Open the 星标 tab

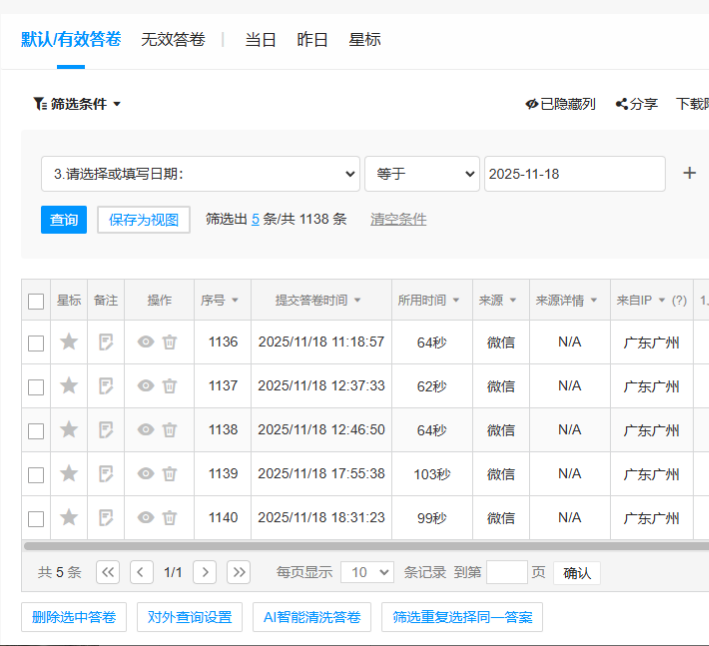coord(364,40)
